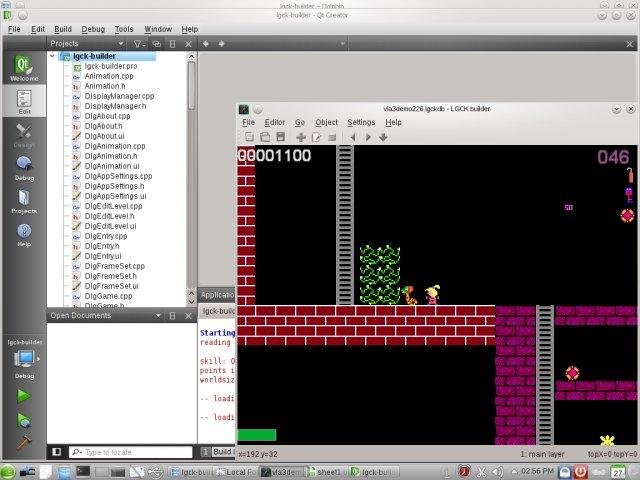Select the lgck-builder application output tab
640x480 pixels.
[x=218, y=311]
